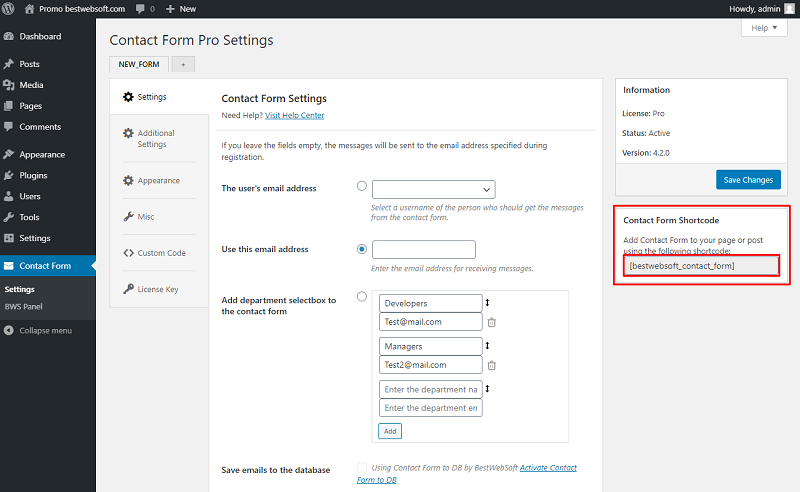Tick the Save emails to database checkbox

point(362,468)
